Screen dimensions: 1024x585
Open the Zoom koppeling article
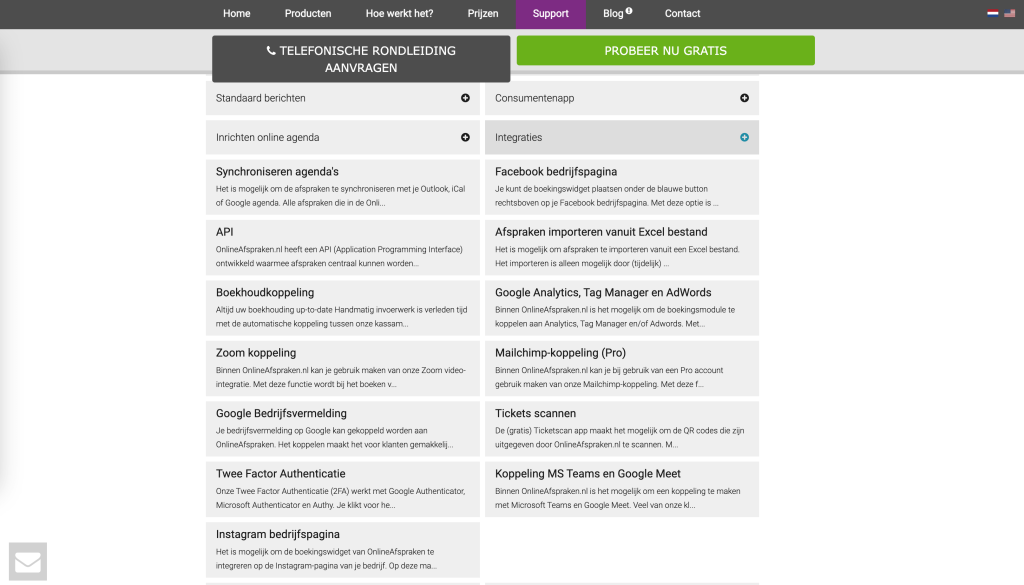tap(255, 353)
